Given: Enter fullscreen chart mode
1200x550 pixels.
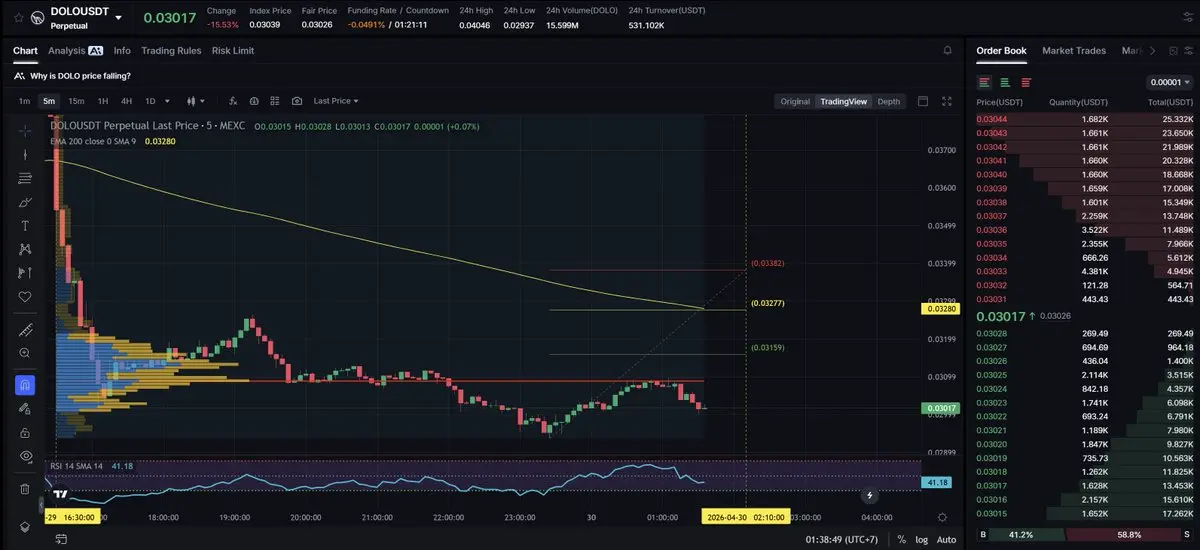Looking at the screenshot, I should [948, 101].
